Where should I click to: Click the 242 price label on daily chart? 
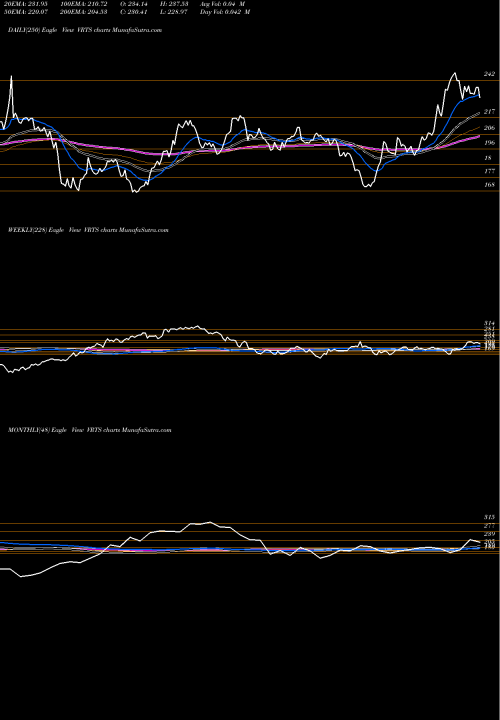point(489,74)
